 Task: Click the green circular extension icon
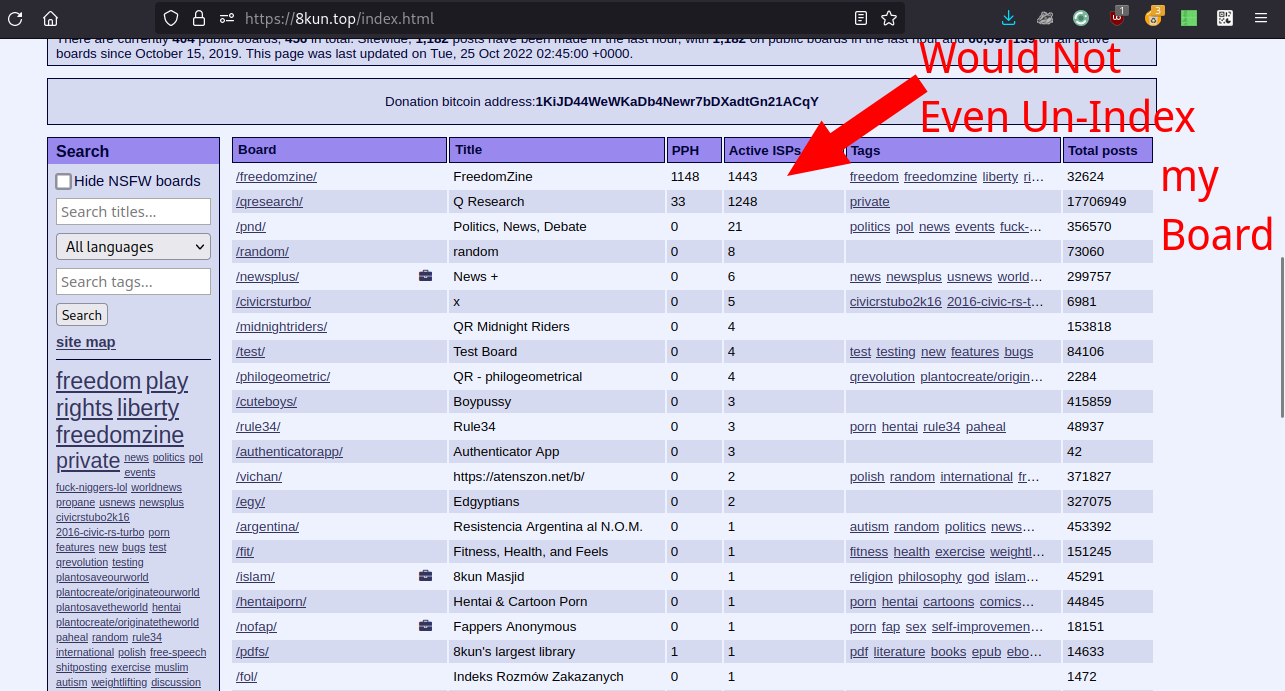1081,18
